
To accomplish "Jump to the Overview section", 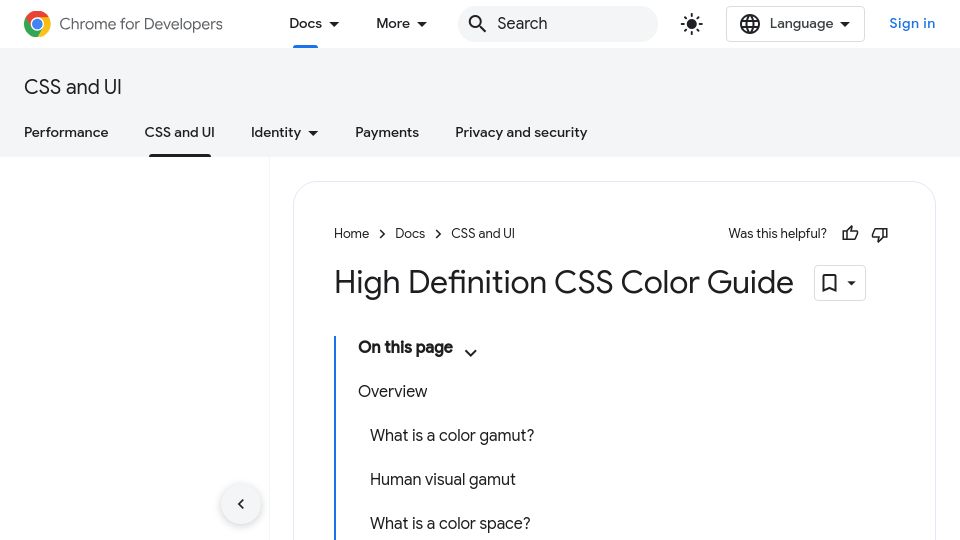I will 392,391.
